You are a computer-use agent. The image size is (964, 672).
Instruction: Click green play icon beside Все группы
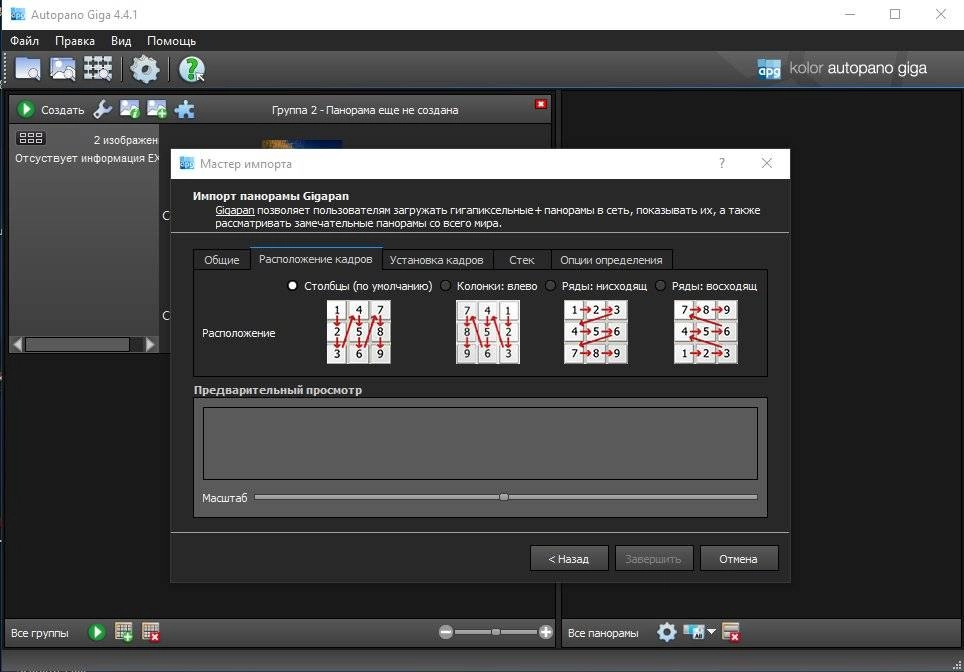pos(97,632)
